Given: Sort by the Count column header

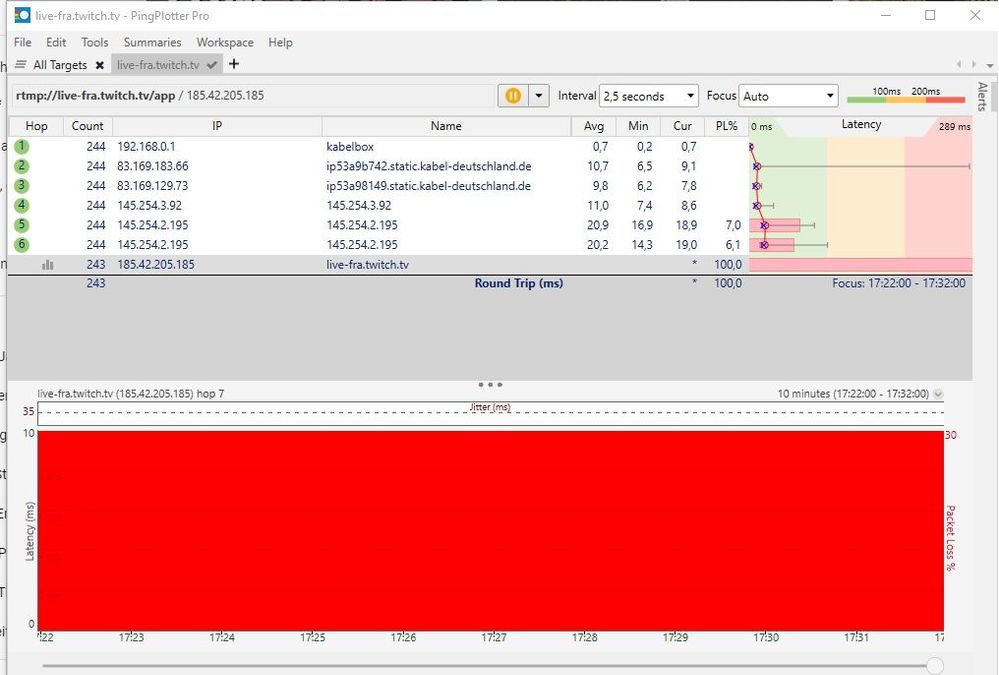Looking at the screenshot, I should click(88, 126).
